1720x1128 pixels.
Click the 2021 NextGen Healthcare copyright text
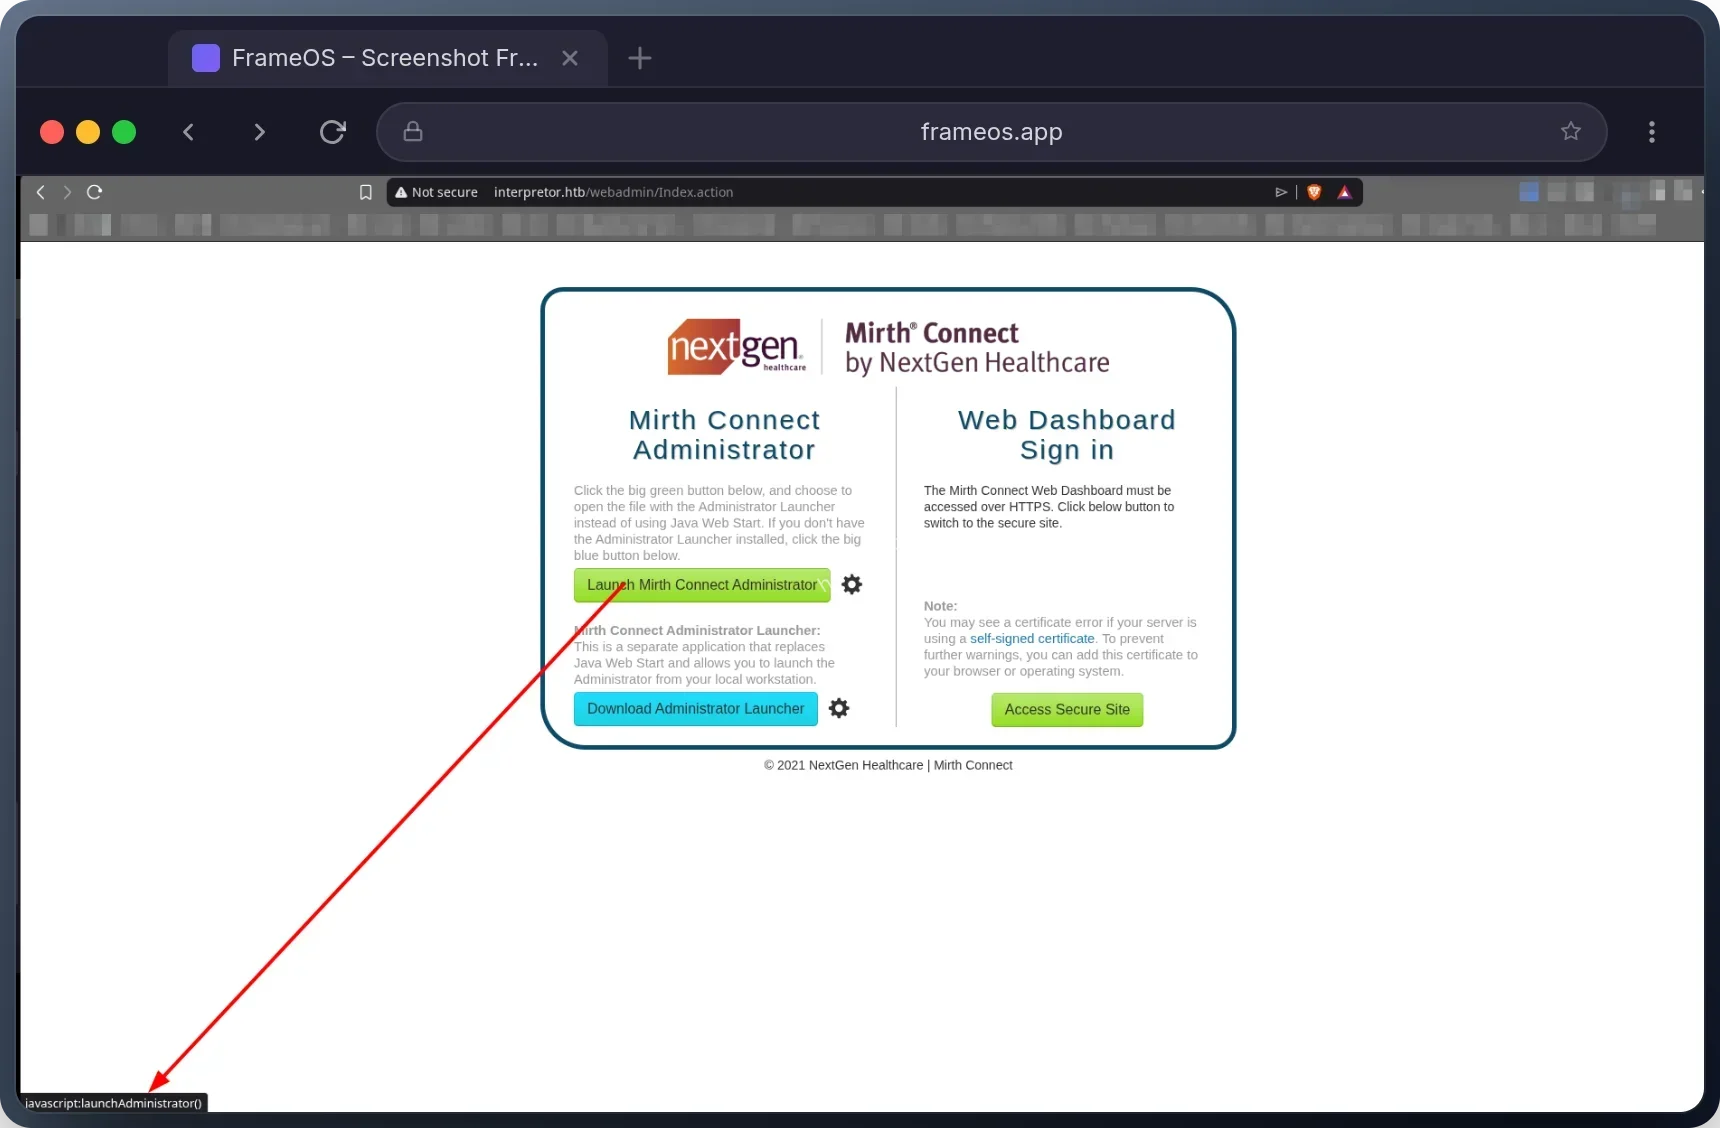click(x=888, y=765)
